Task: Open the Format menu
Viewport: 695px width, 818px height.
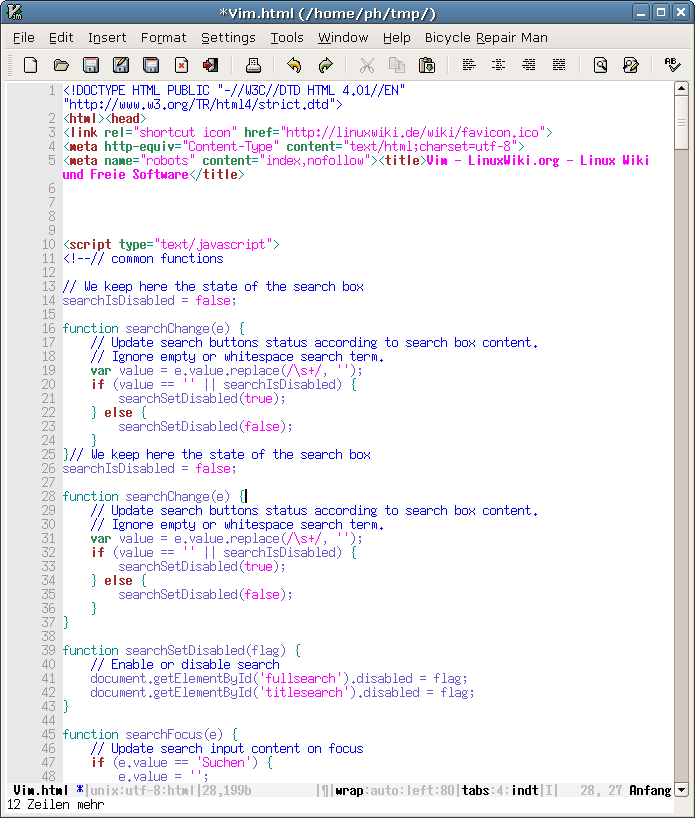Action: tap(163, 38)
